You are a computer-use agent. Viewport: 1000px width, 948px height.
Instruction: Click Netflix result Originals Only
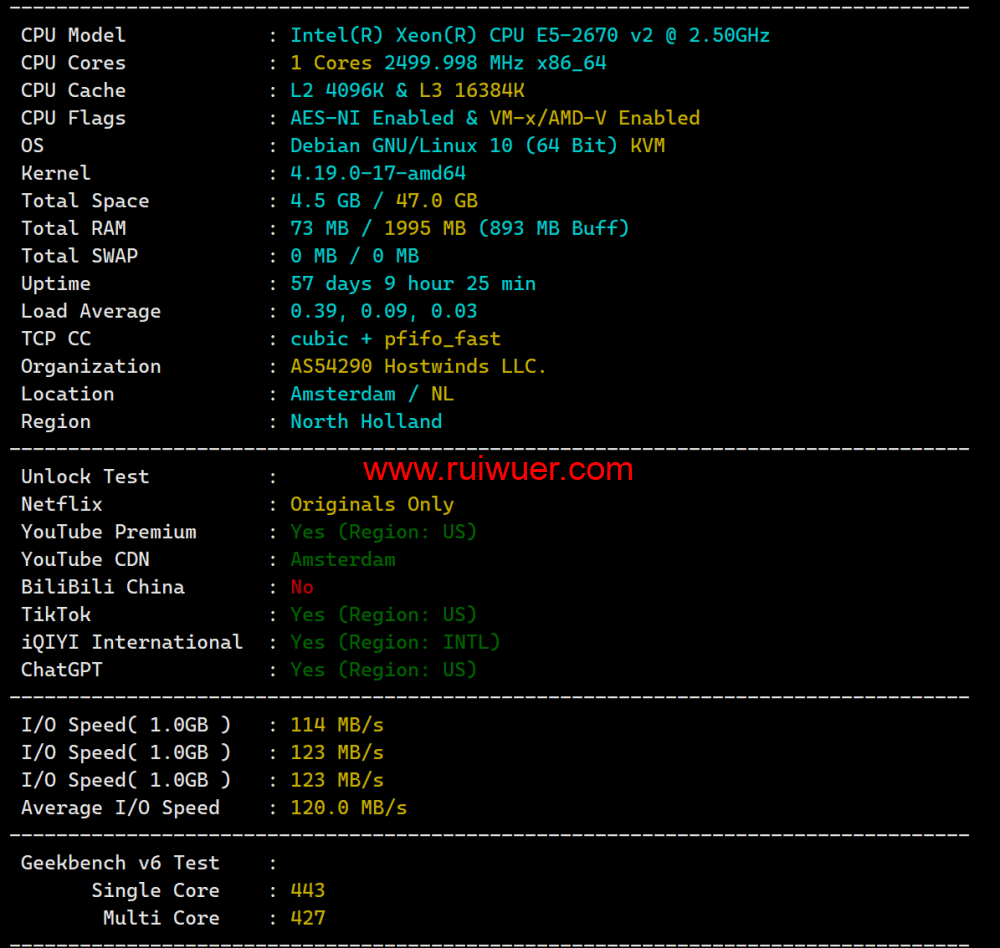coord(372,505)
